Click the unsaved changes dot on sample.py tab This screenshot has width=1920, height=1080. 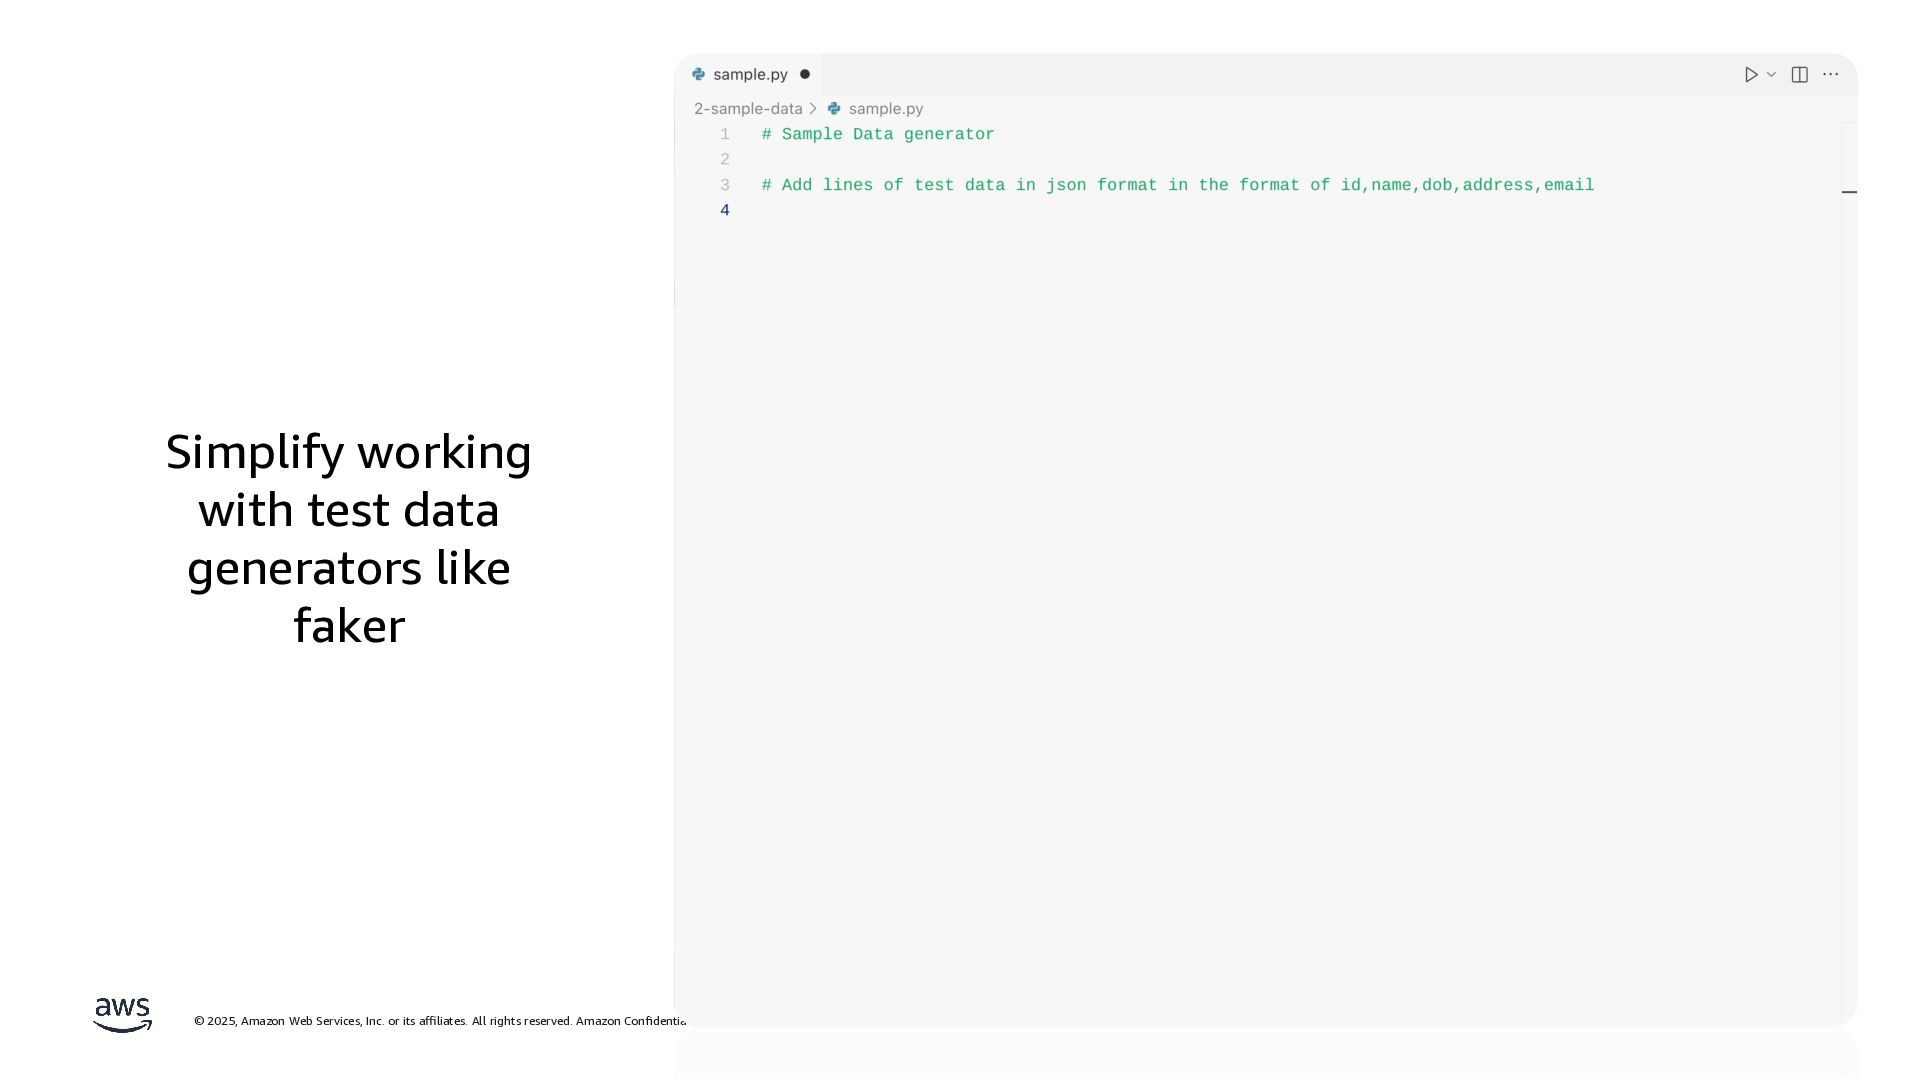click(x=805, y=74)
